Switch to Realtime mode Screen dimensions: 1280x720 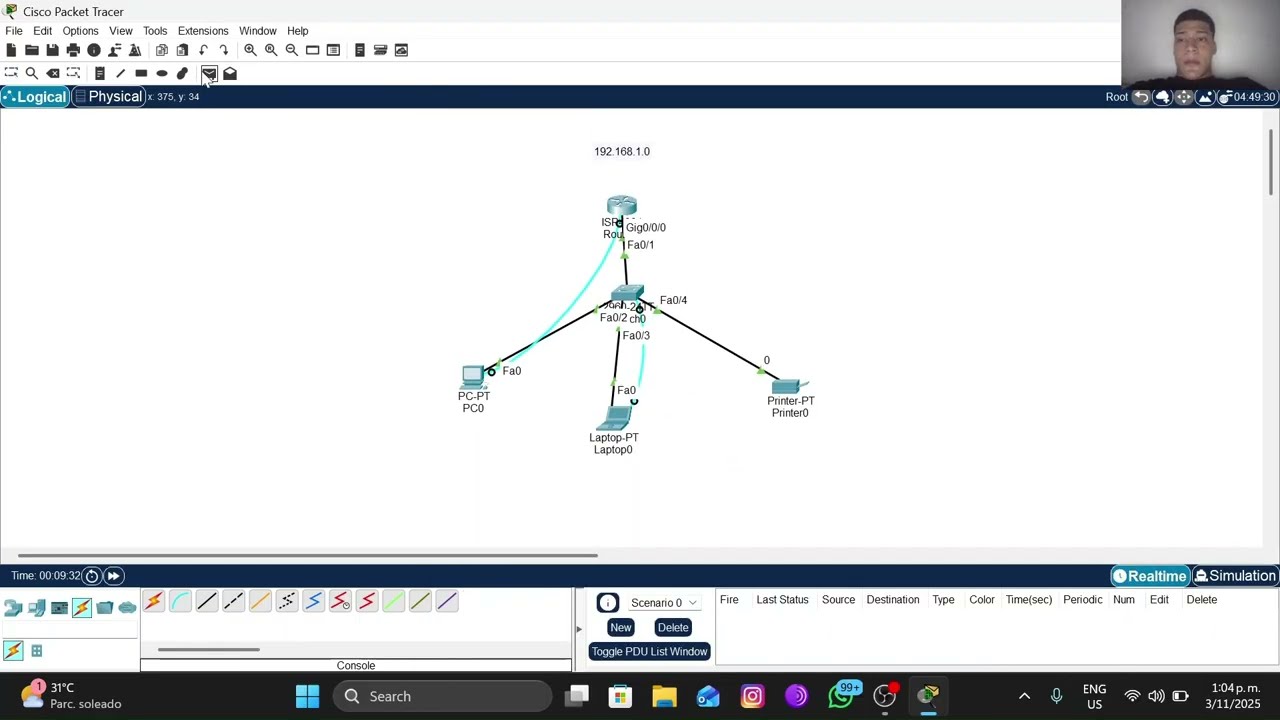(1150, 576)
